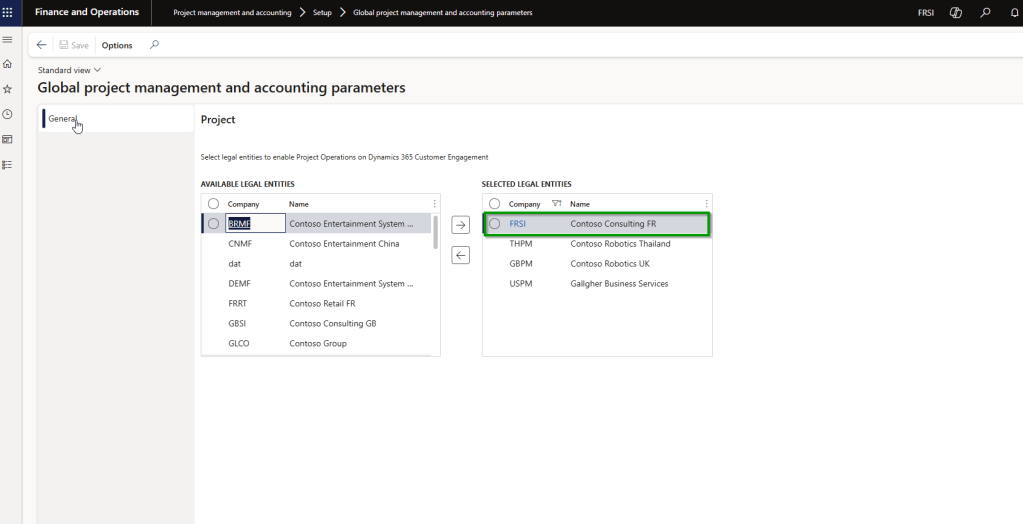1023x524 pixels.
Task: Open Favorites star in sidebar
Action: click(8, 89)
